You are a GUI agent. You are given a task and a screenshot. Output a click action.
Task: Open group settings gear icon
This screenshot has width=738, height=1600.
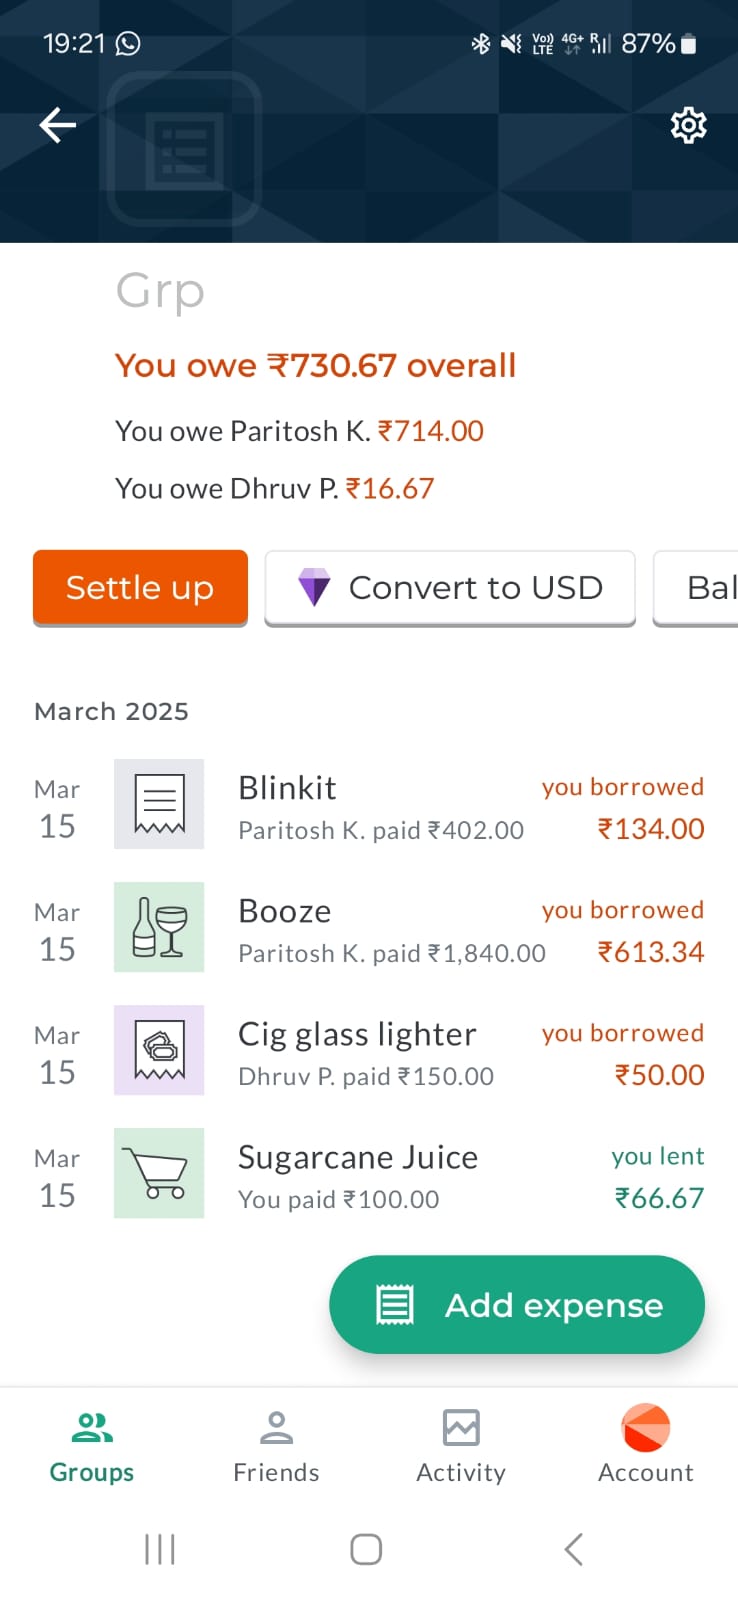[688, 126]
